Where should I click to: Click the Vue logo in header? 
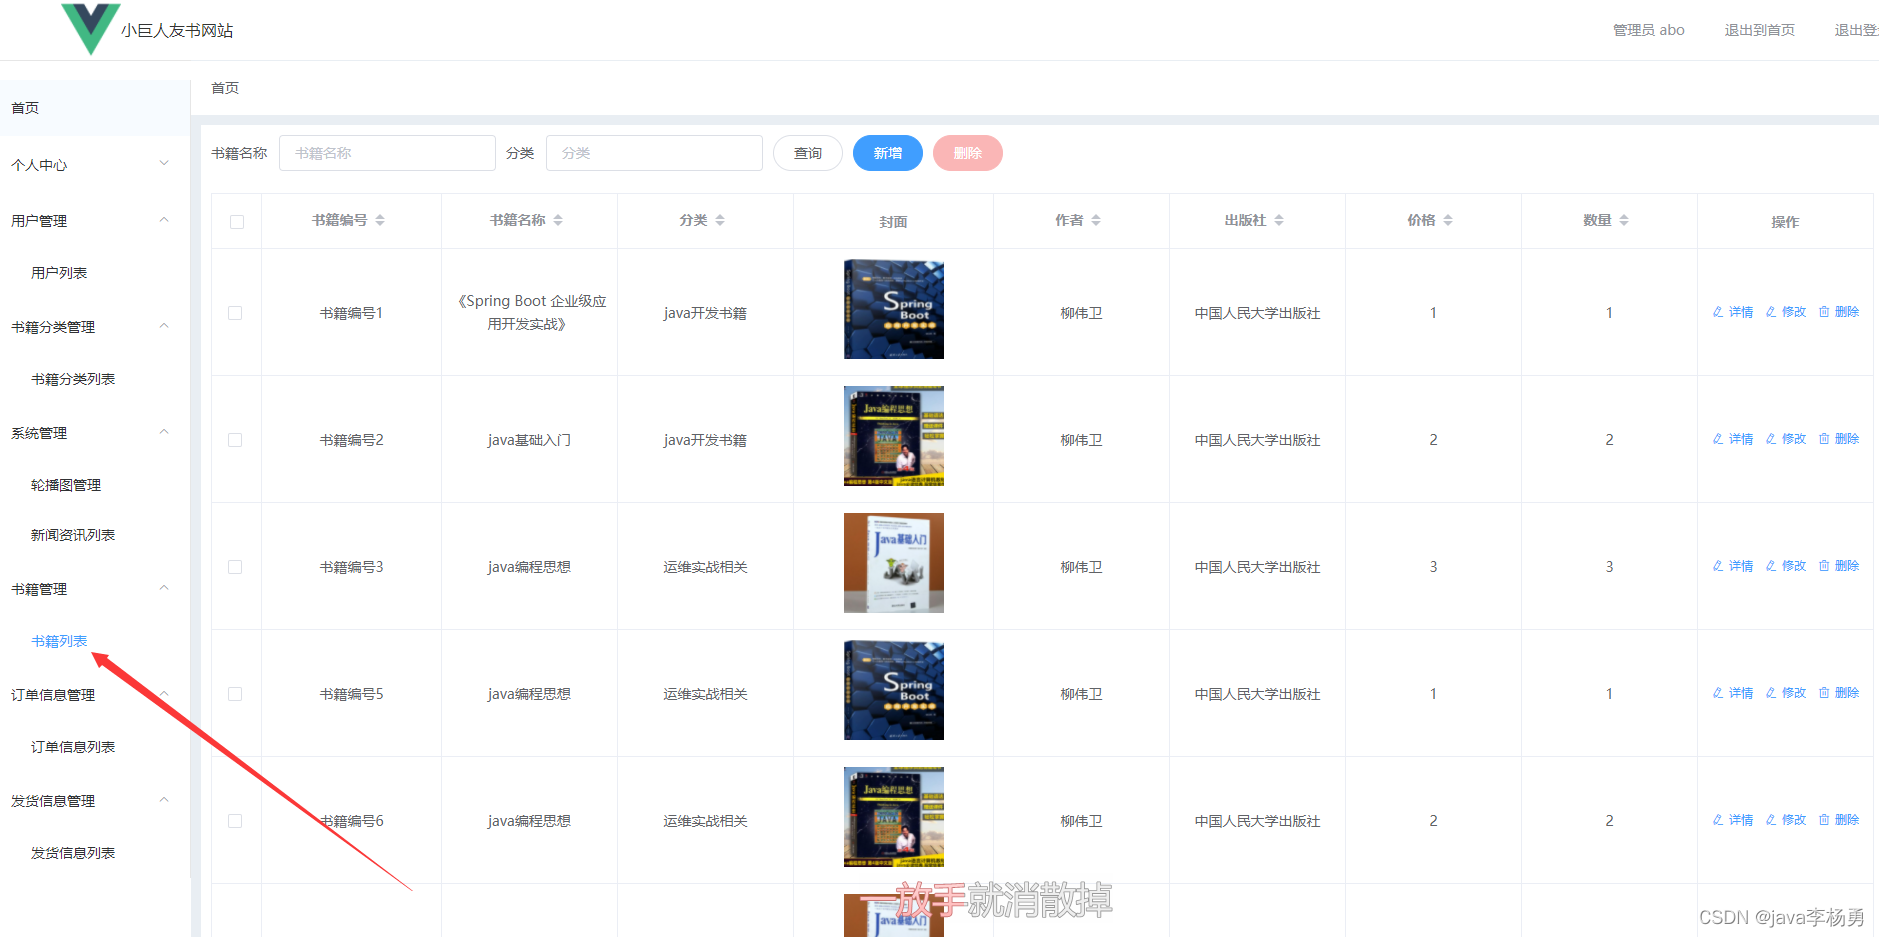pyautogui.click(x=90, y=27)
